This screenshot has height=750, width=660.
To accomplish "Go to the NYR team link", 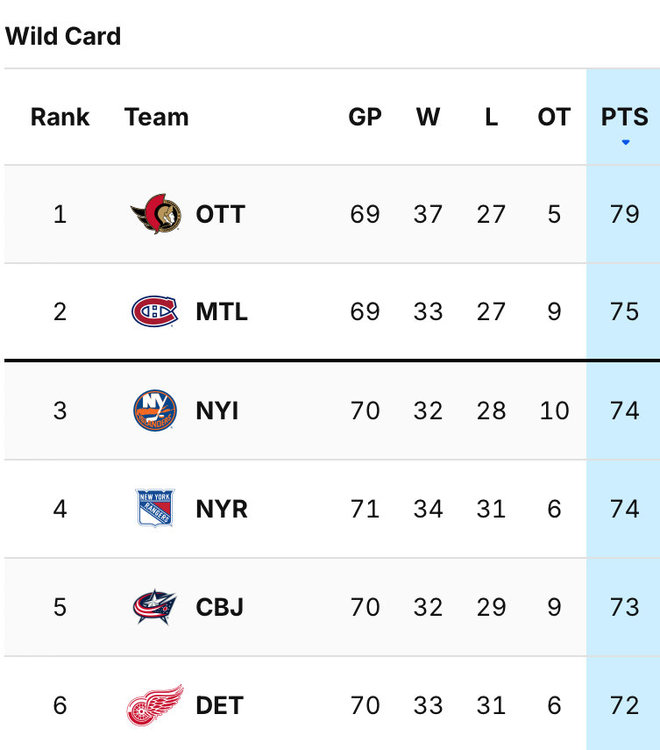I will click(x=221, y=508).
